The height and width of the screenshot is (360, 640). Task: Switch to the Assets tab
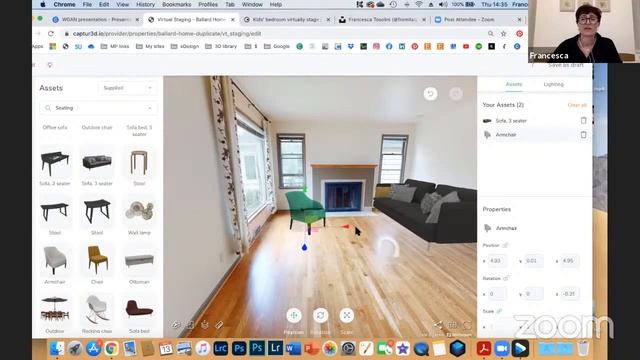pyautogui.click(x=514, y=84)
